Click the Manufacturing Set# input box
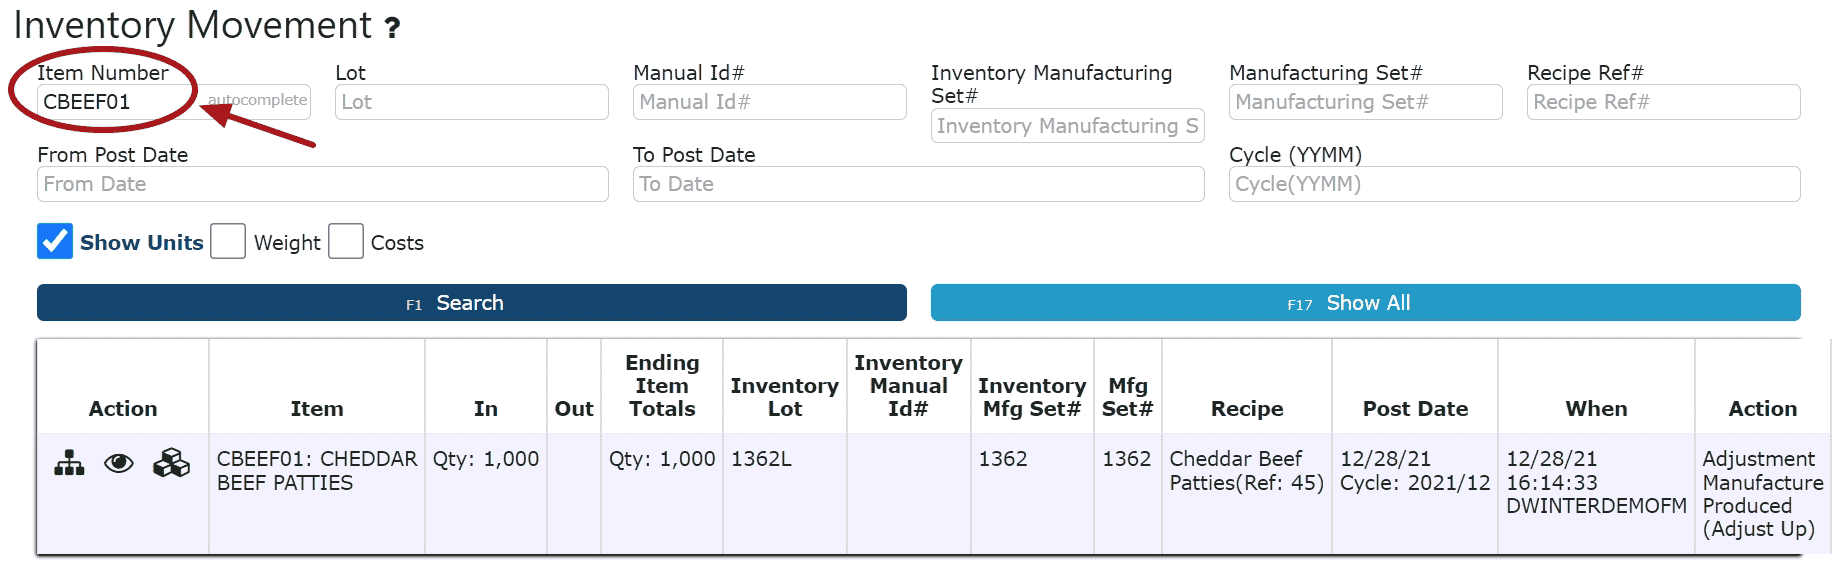Image resolution: width=1832 pixels, height=572 pixels. [1365, 102]
